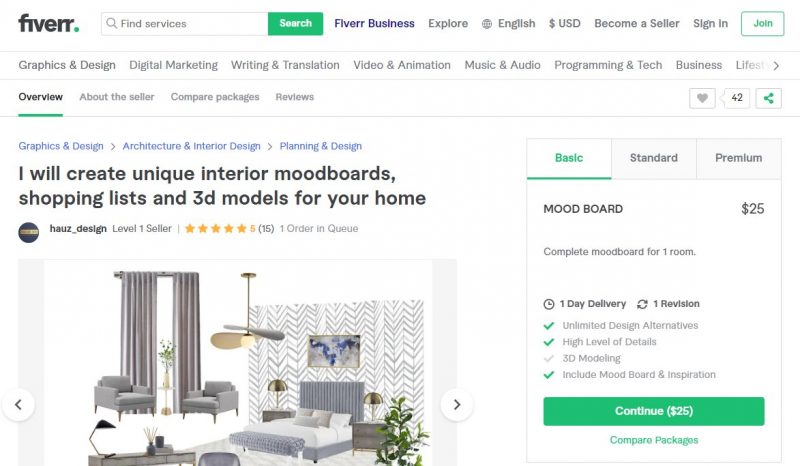Click the Fiverr logo

point(49,23)
